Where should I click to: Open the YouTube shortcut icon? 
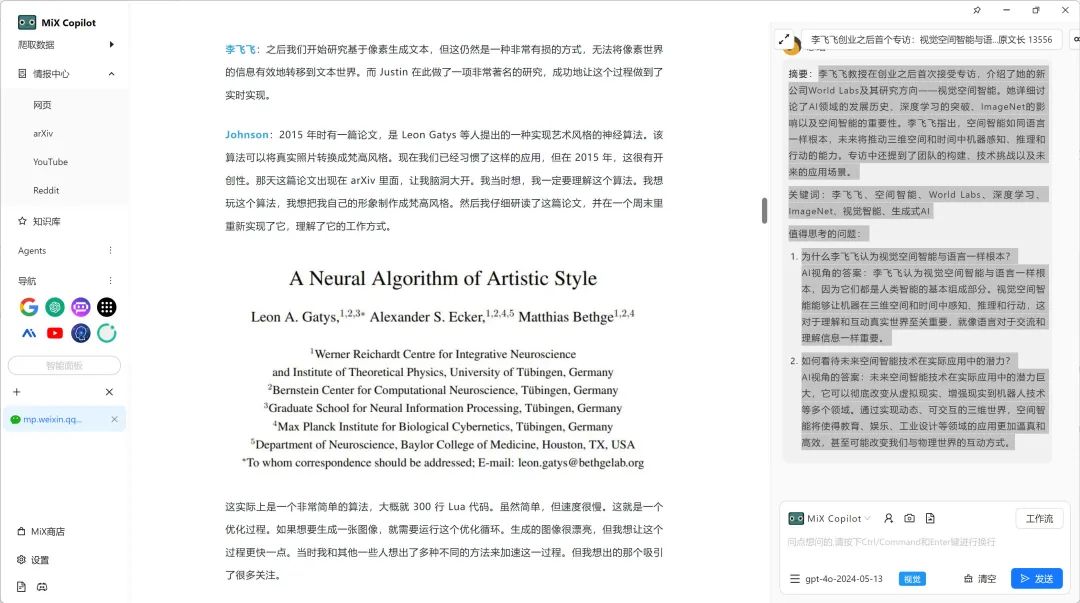[x=54, y=334]
